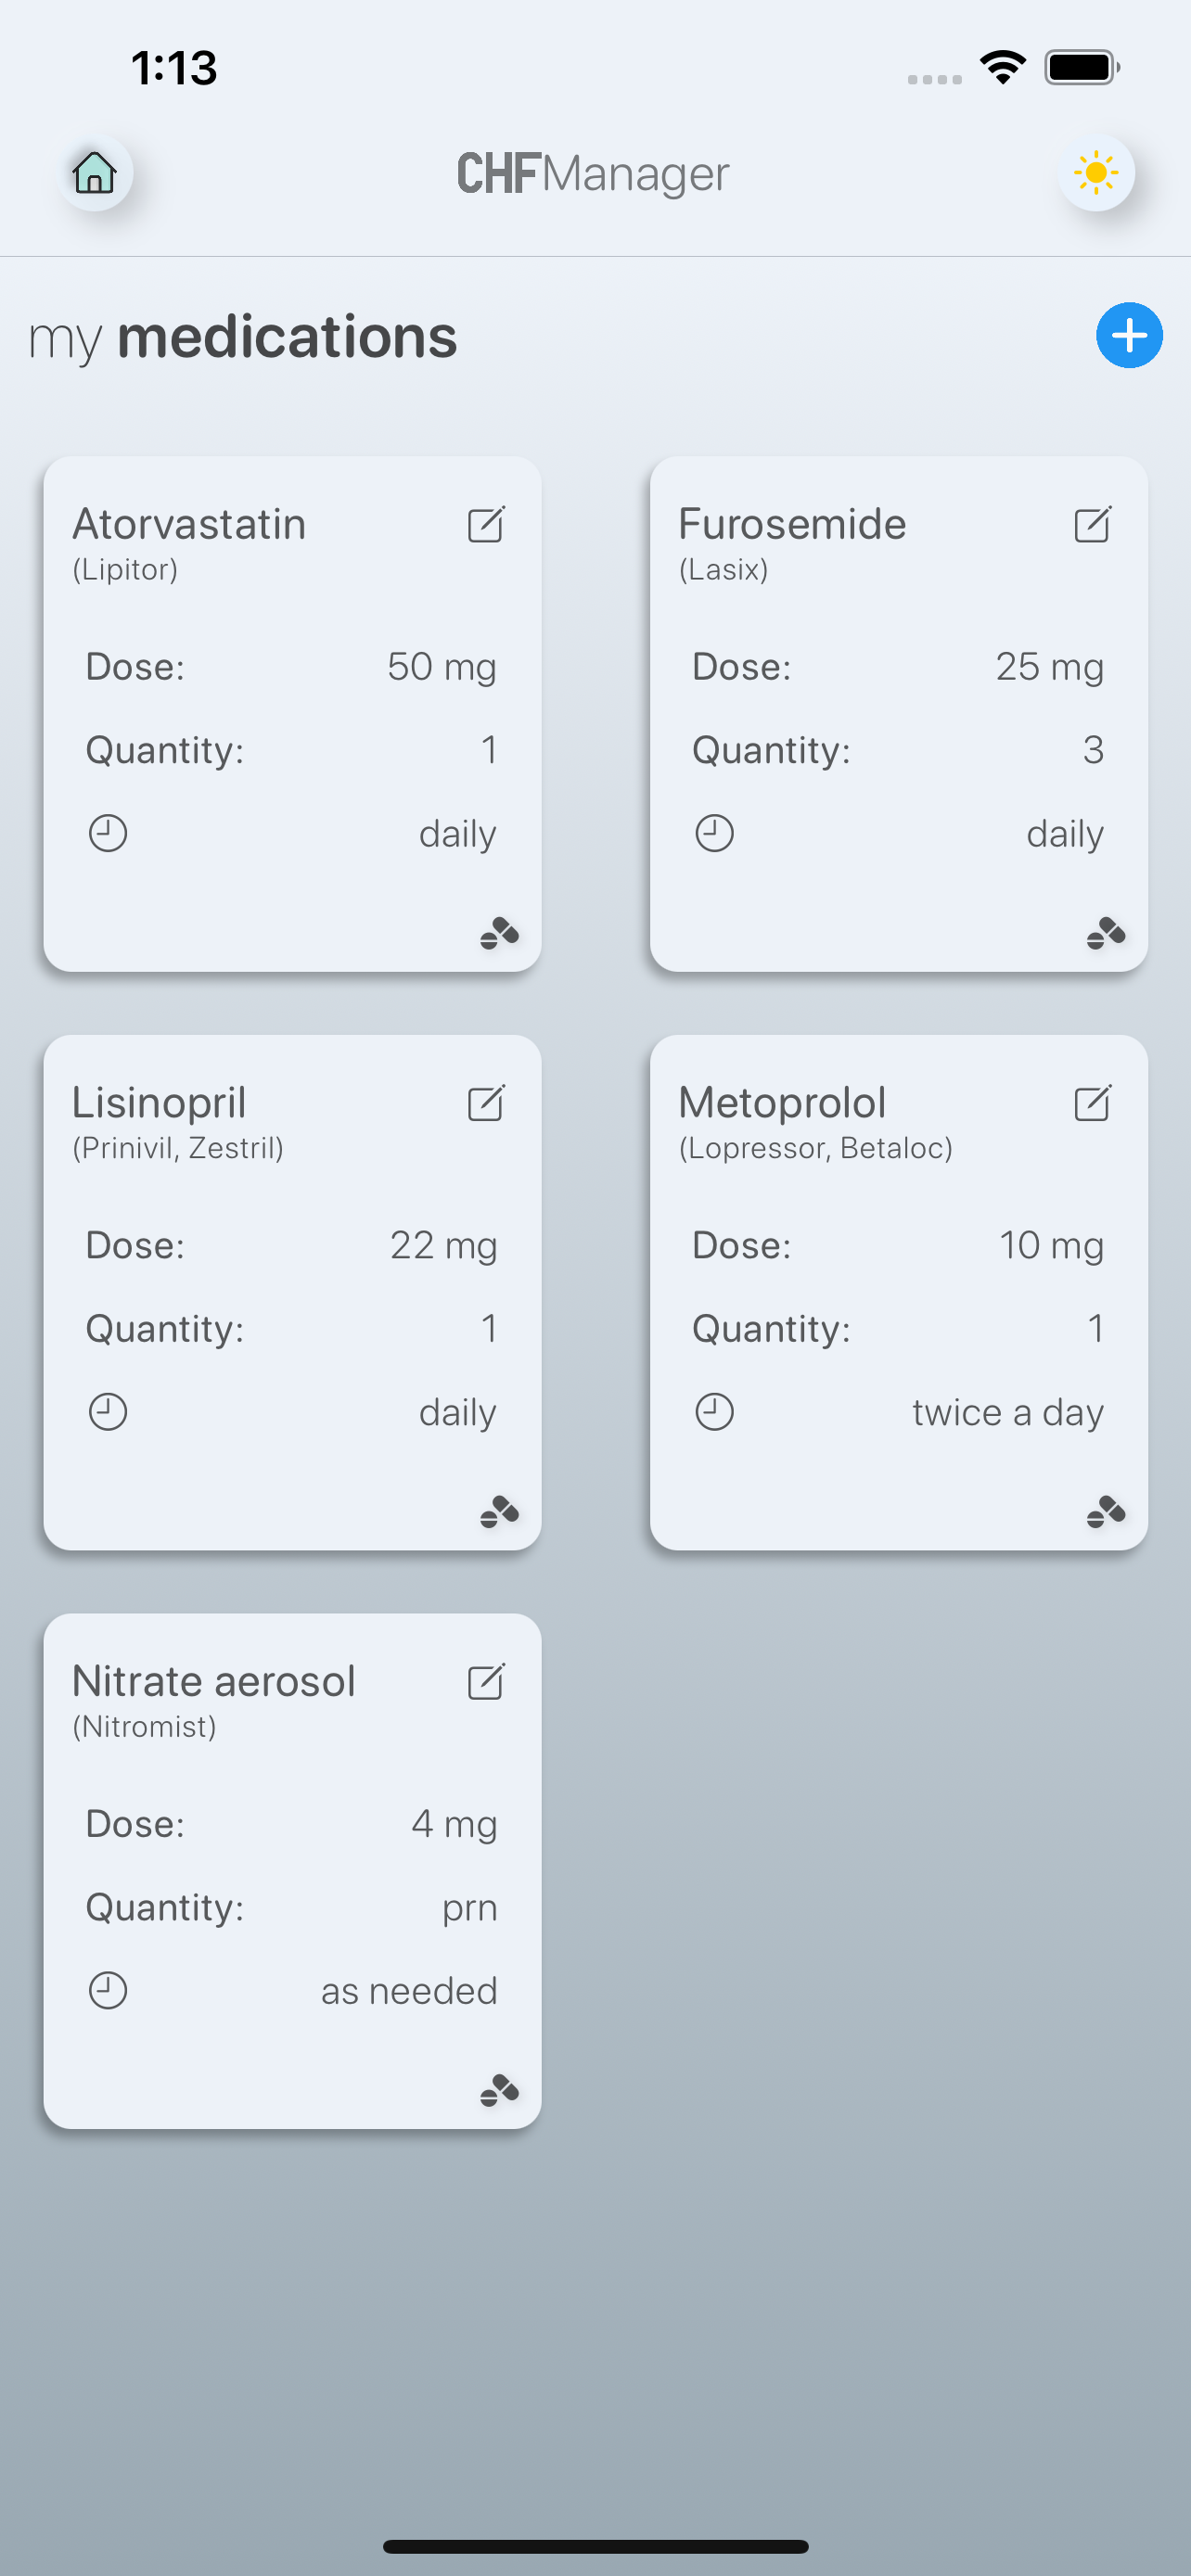Tap the 'twice a day' frequency text
This screenshot has width=1191, height=2576.
point(1007,1412)
